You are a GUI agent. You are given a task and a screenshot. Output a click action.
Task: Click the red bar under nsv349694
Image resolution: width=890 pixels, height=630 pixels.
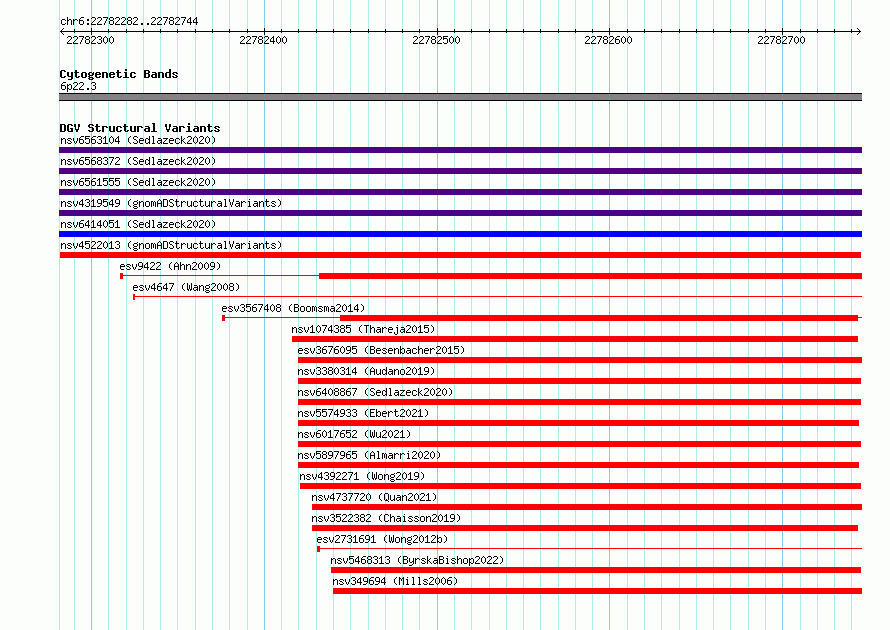click(598, 591)
